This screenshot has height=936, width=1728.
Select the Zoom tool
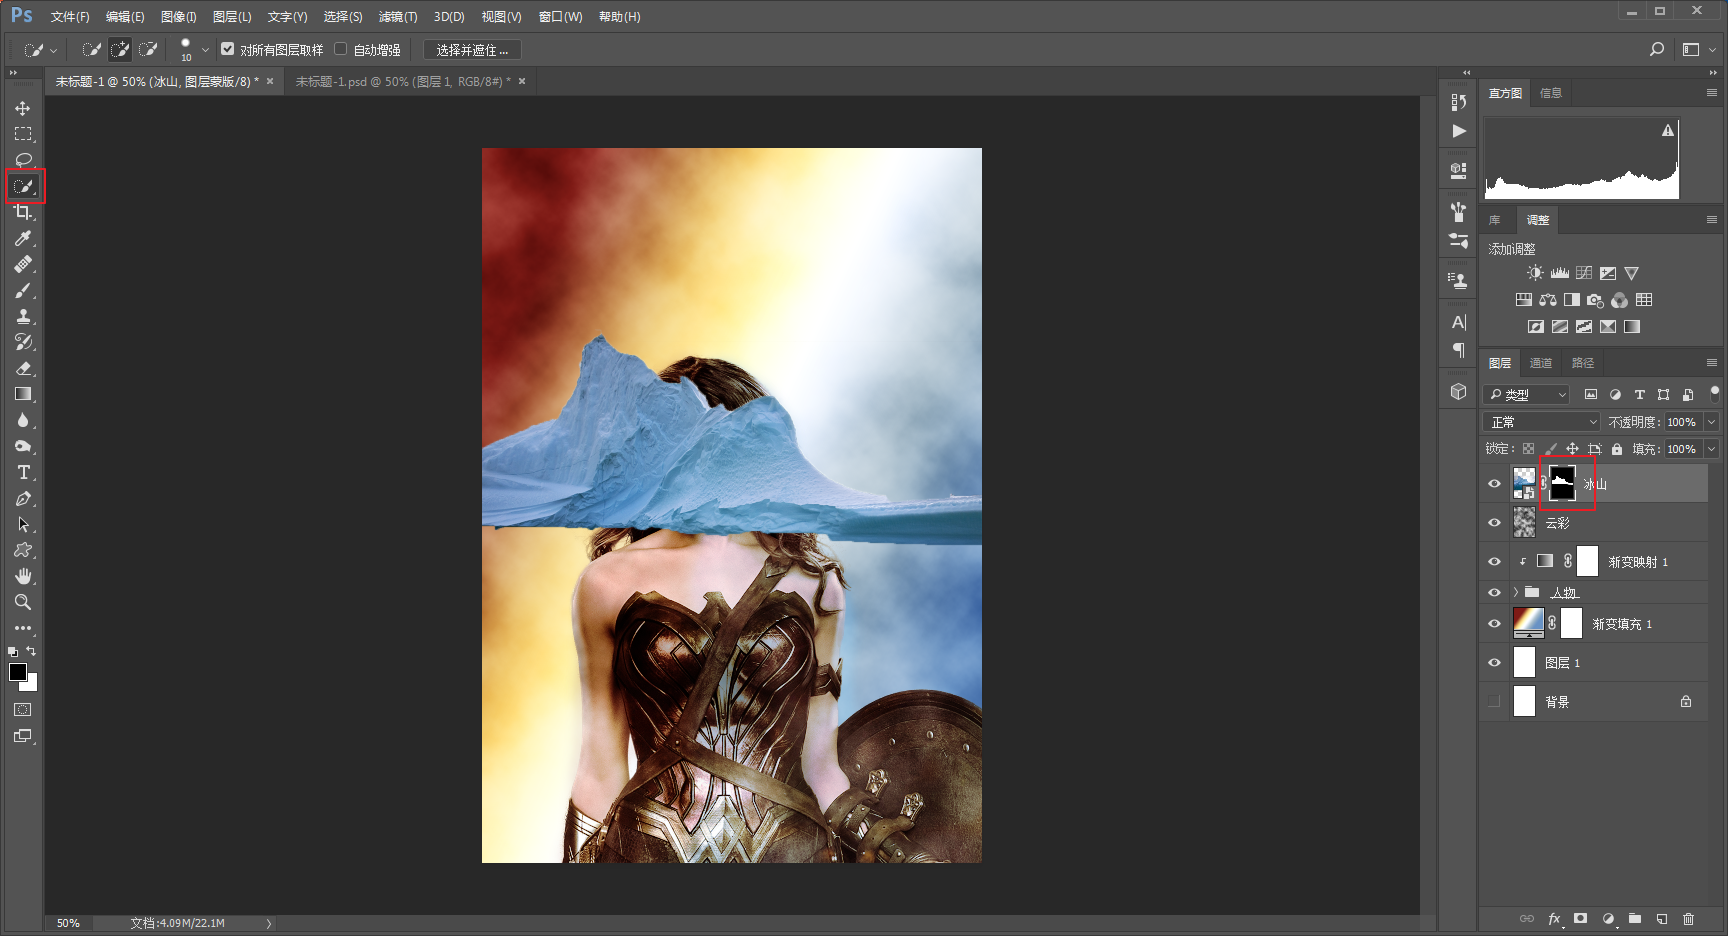23,602
